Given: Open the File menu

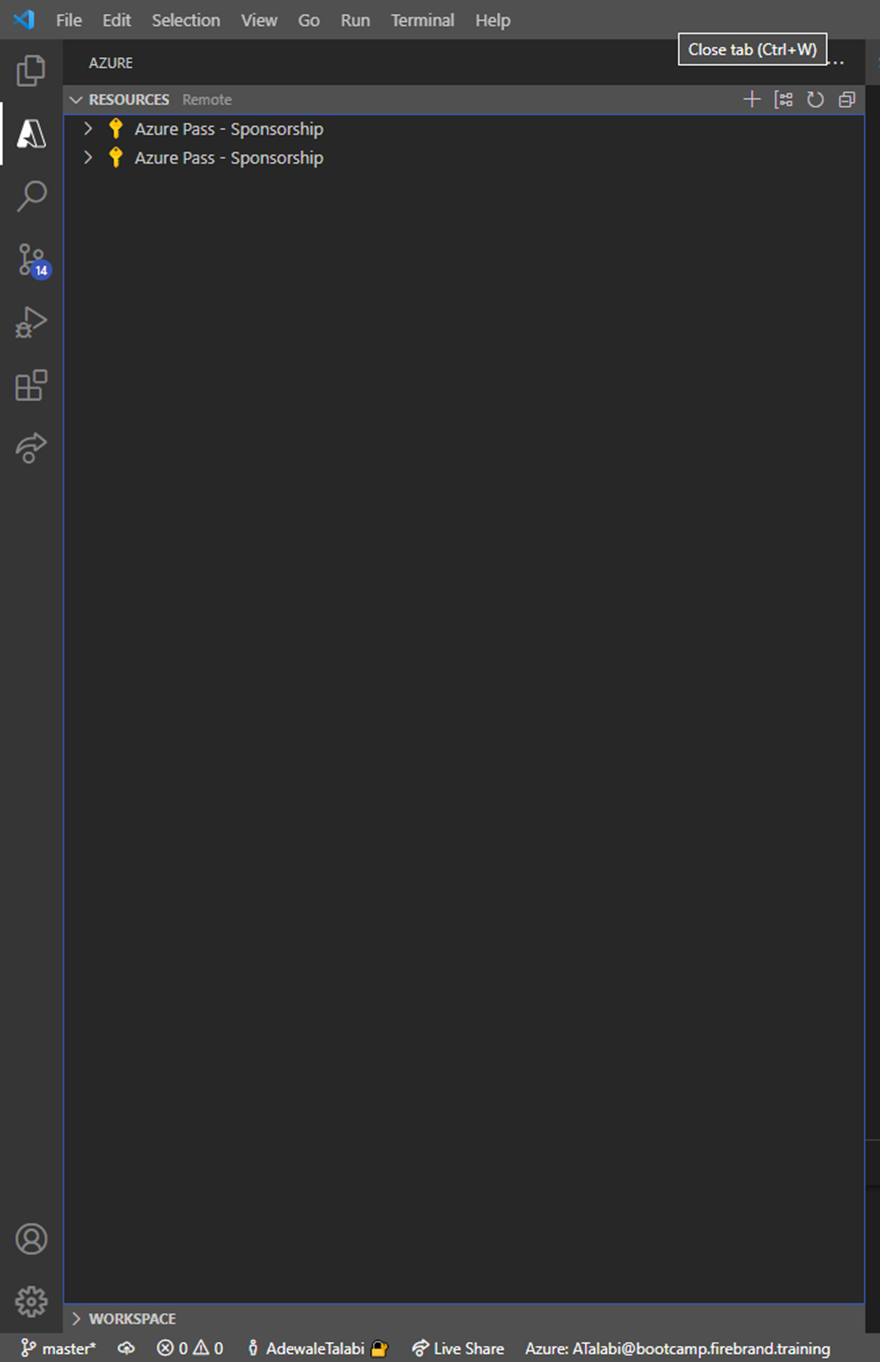Looking at the screenshot, I should [69, 20].
